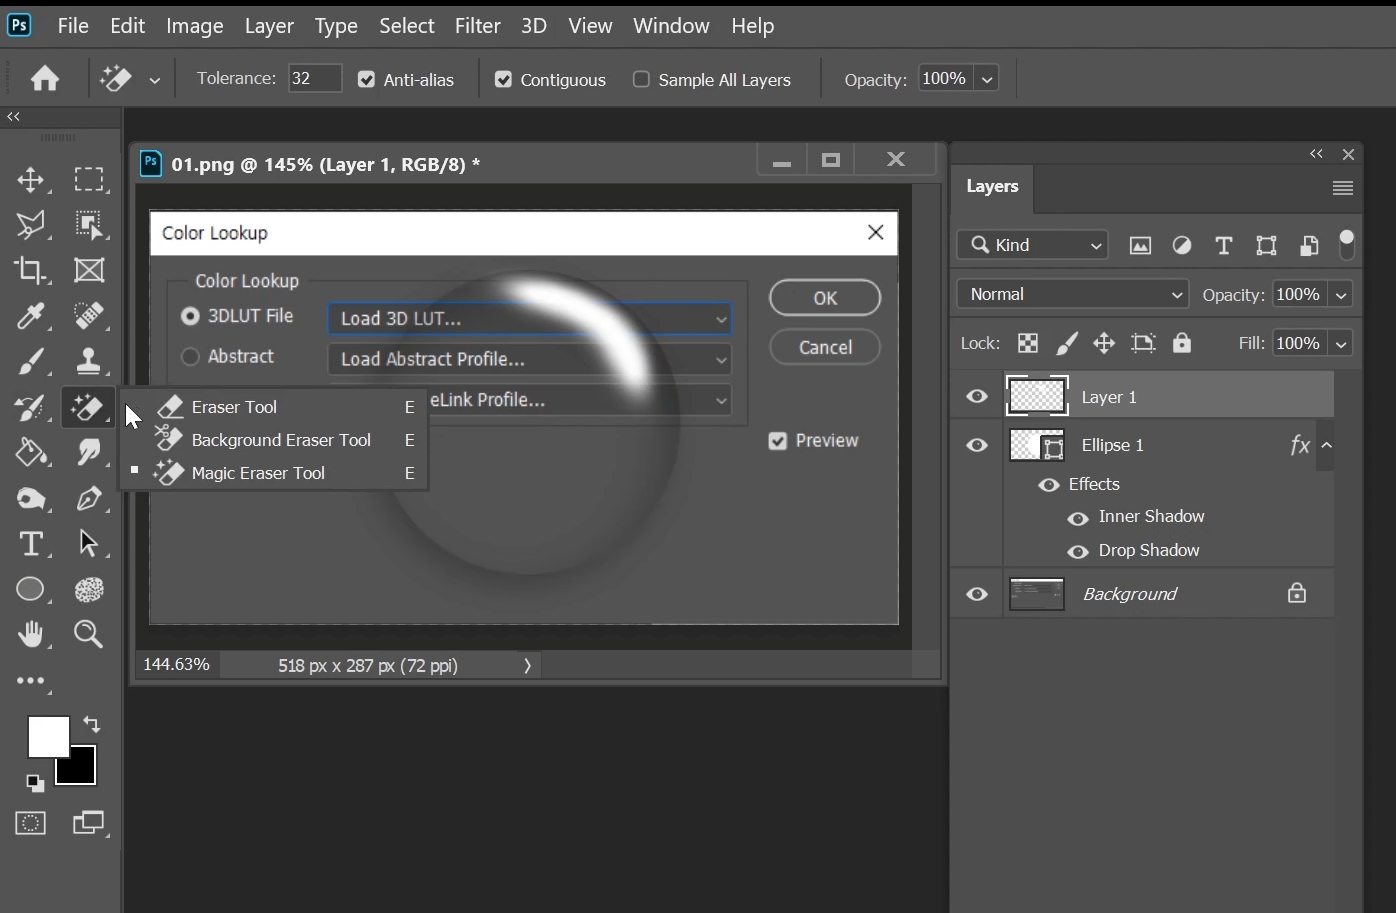Select the Rectangular Marquee tool
Viewport: 1396px width, 913px height.
pos(89,179)
